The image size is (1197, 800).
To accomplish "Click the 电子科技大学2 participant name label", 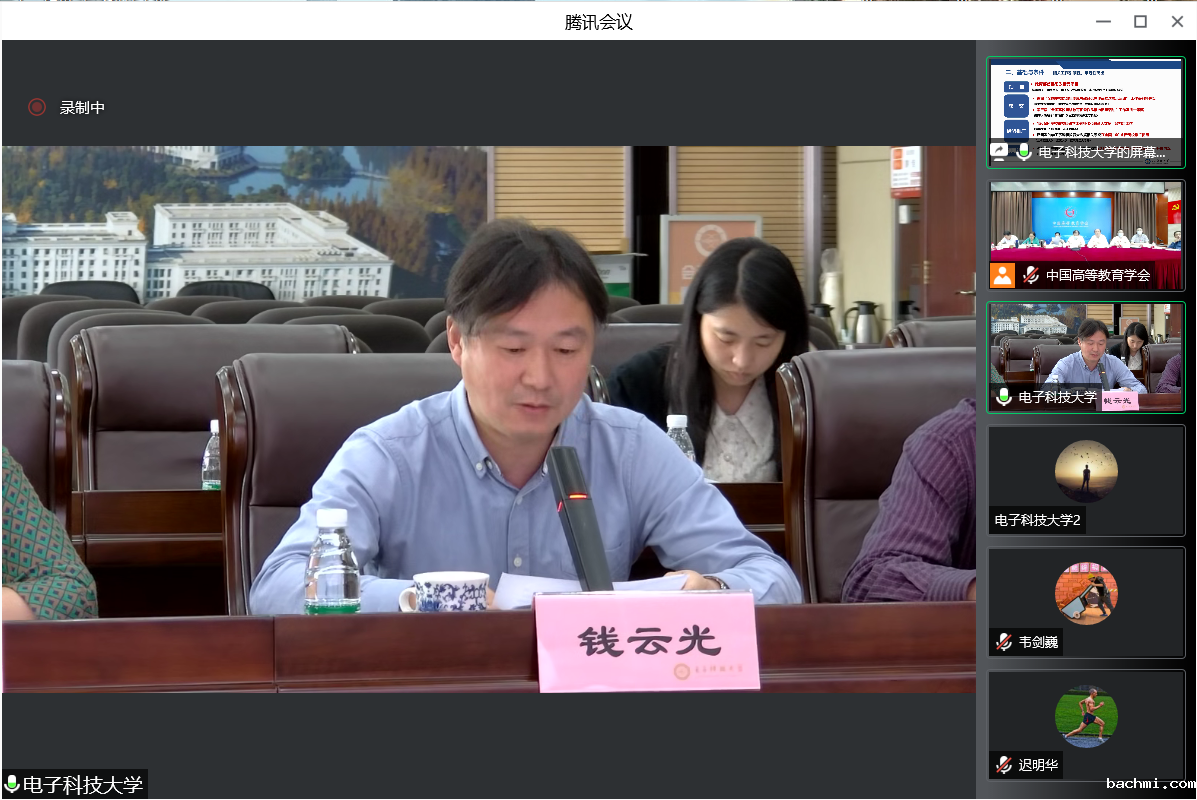I will [x=1037, y=520].
